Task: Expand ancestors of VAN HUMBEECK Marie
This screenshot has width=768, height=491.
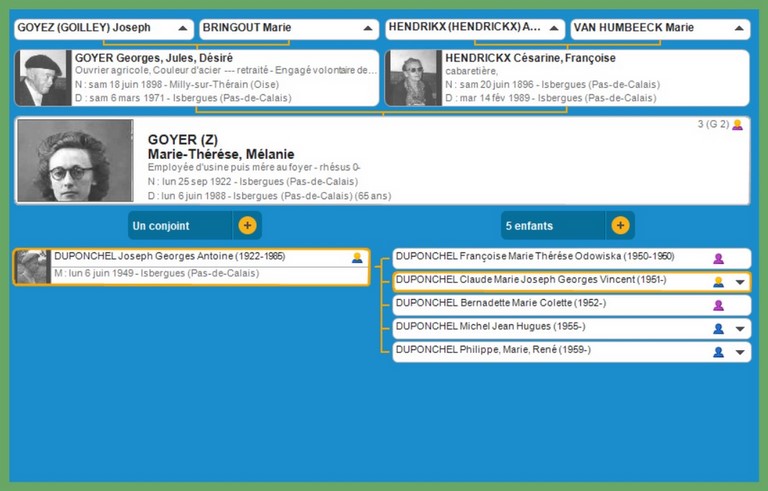Action: click(738, 29)
